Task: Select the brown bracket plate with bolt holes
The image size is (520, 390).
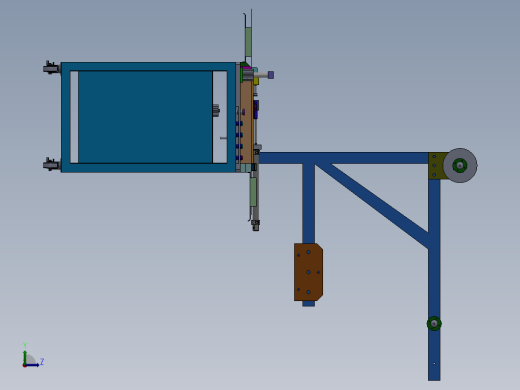Action: [x=308, y=272]
